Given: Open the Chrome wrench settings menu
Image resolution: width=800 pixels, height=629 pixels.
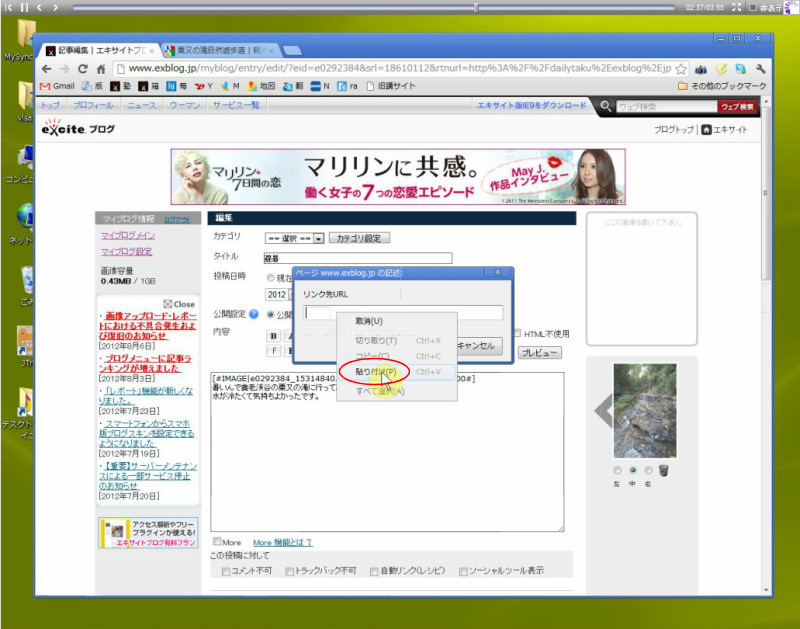Looking at the screenshot, I should click(761, 69).
